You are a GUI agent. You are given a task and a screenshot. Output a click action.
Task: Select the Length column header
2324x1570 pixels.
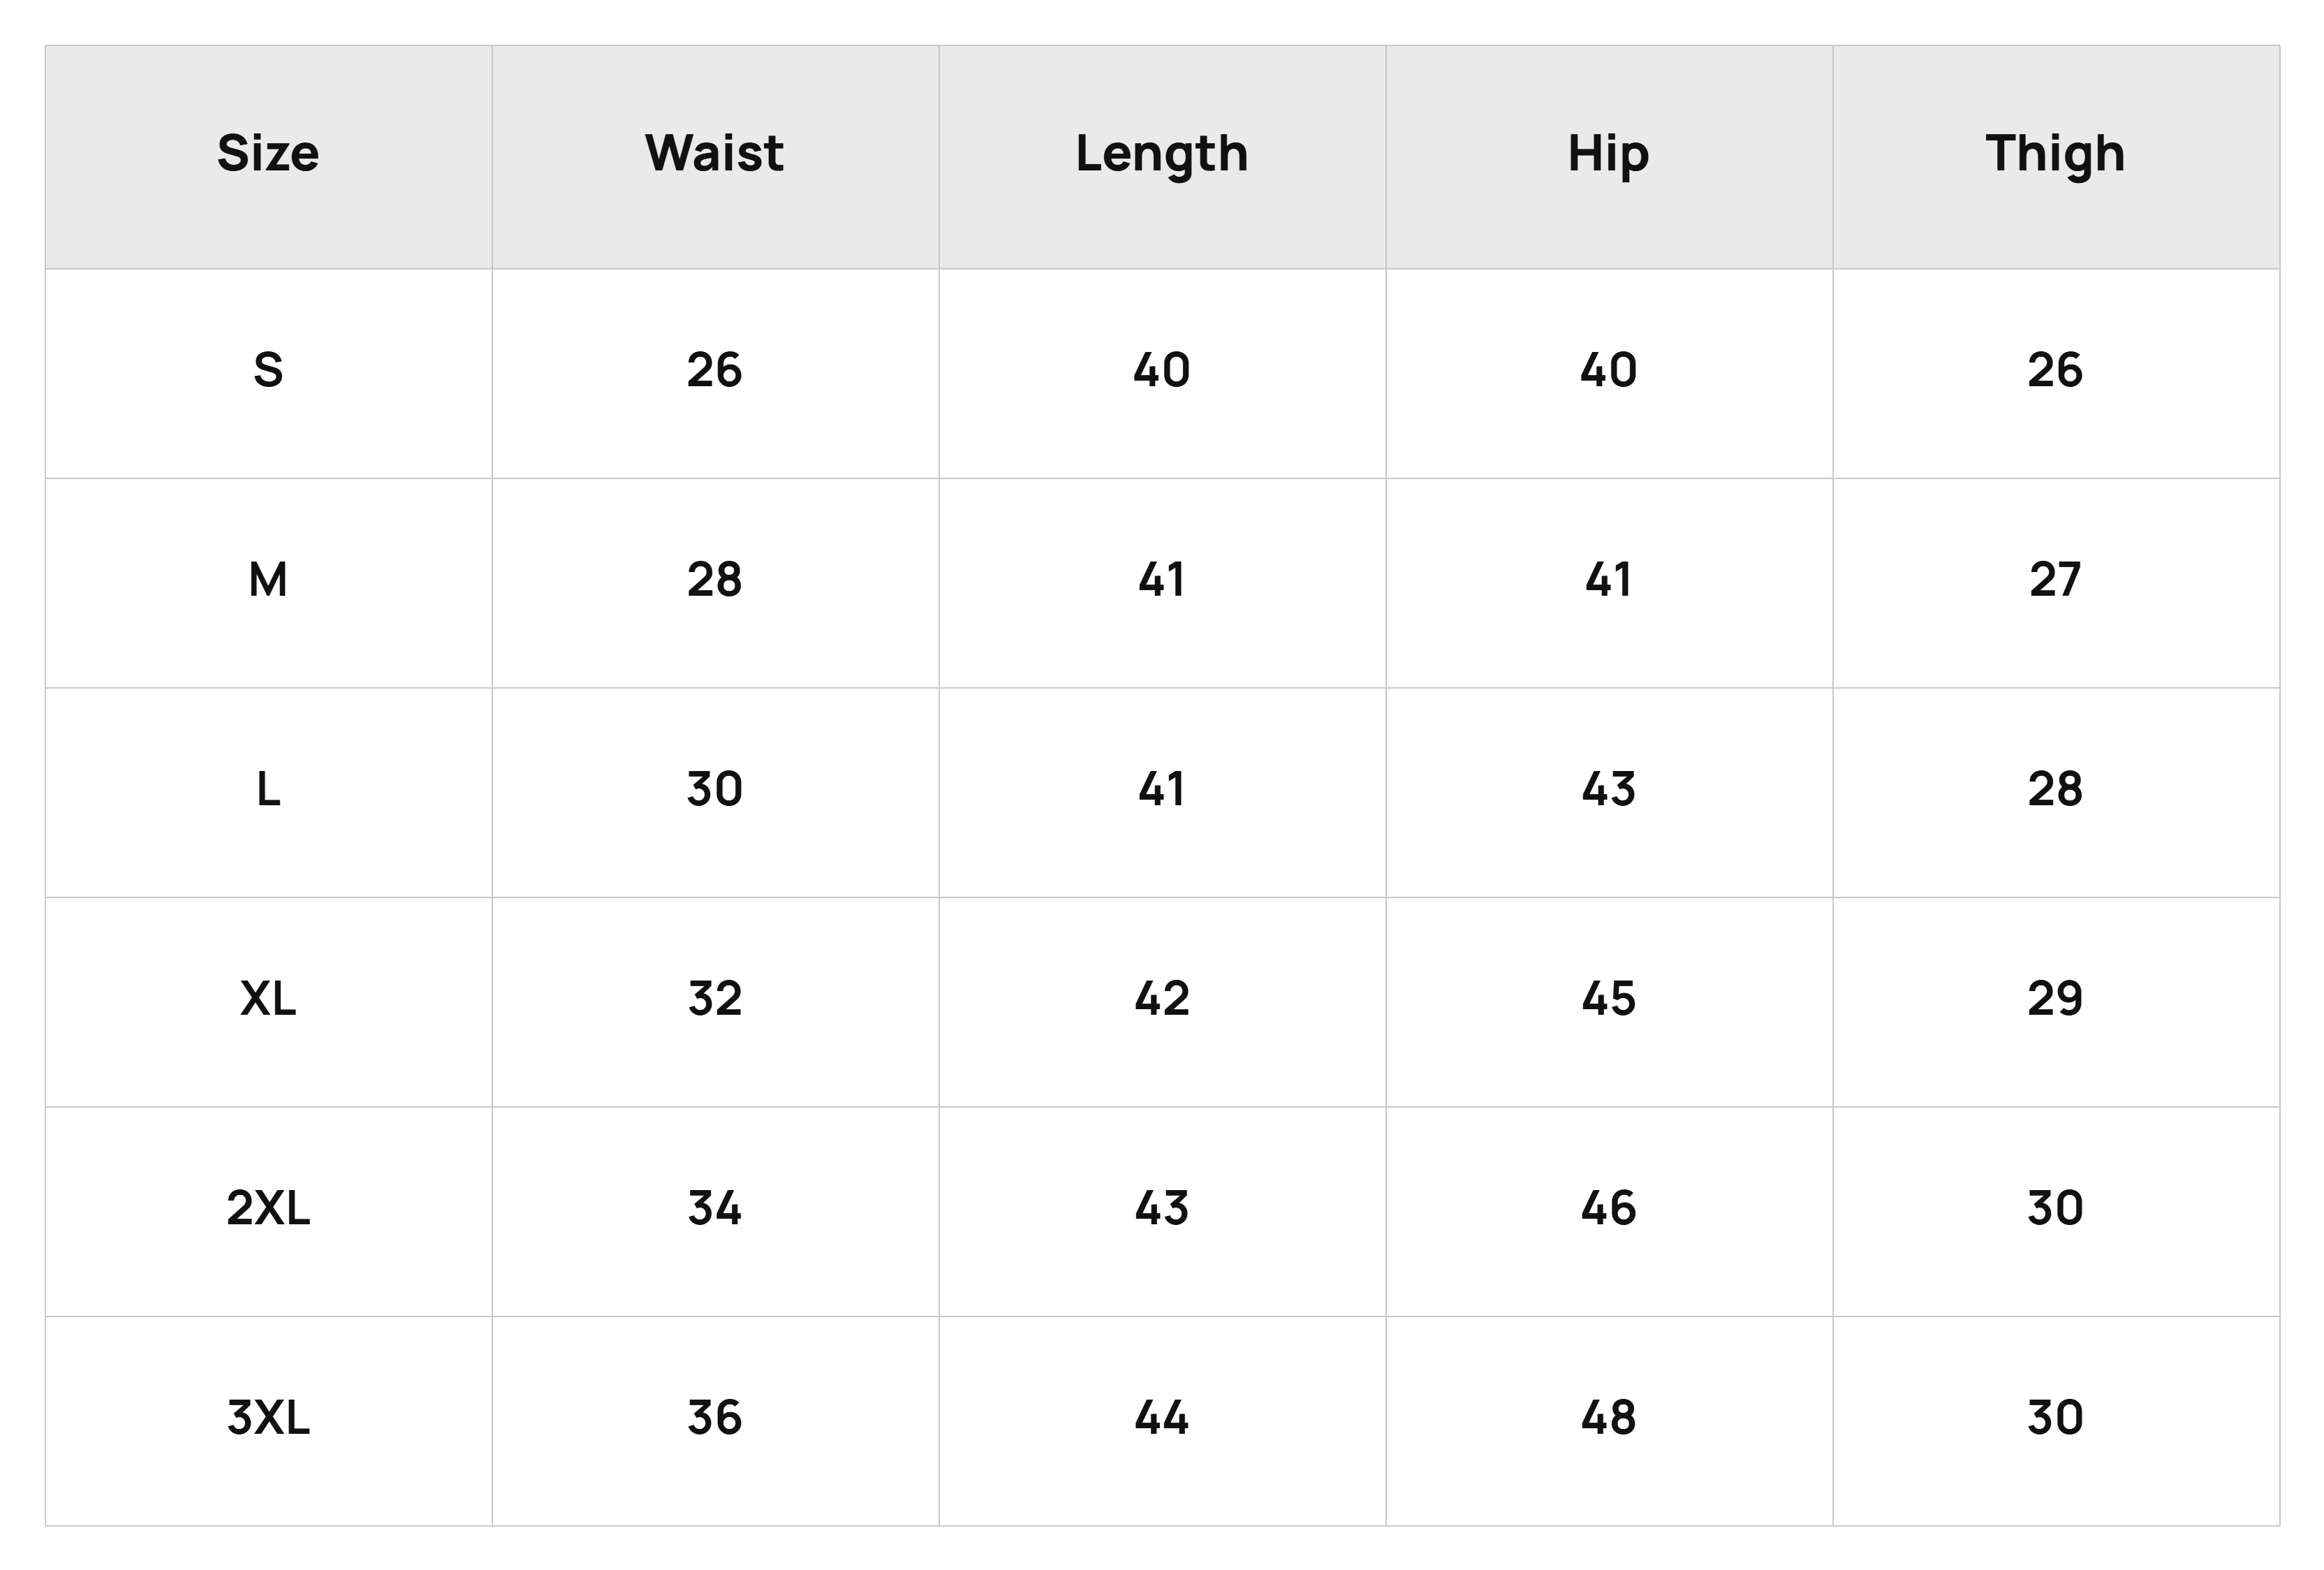click(1161, 156)
